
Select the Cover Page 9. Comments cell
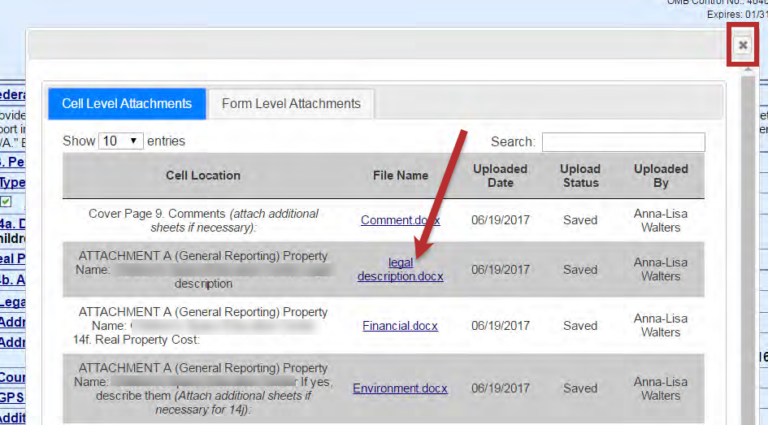coord(203,220)
